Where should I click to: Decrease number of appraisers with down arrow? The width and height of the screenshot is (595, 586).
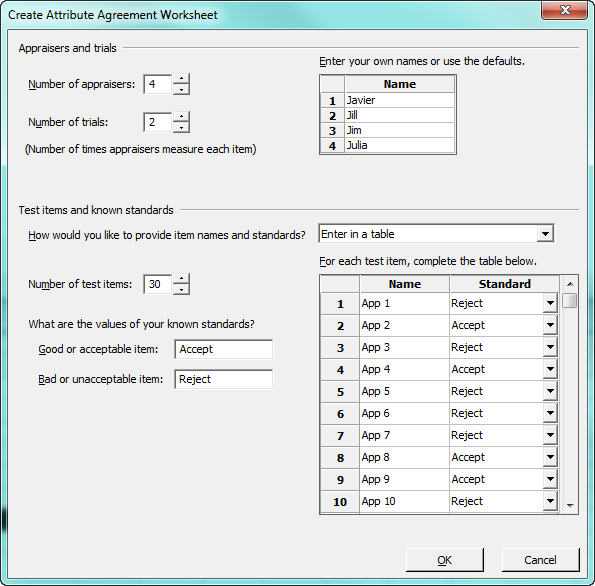[181, 90]
